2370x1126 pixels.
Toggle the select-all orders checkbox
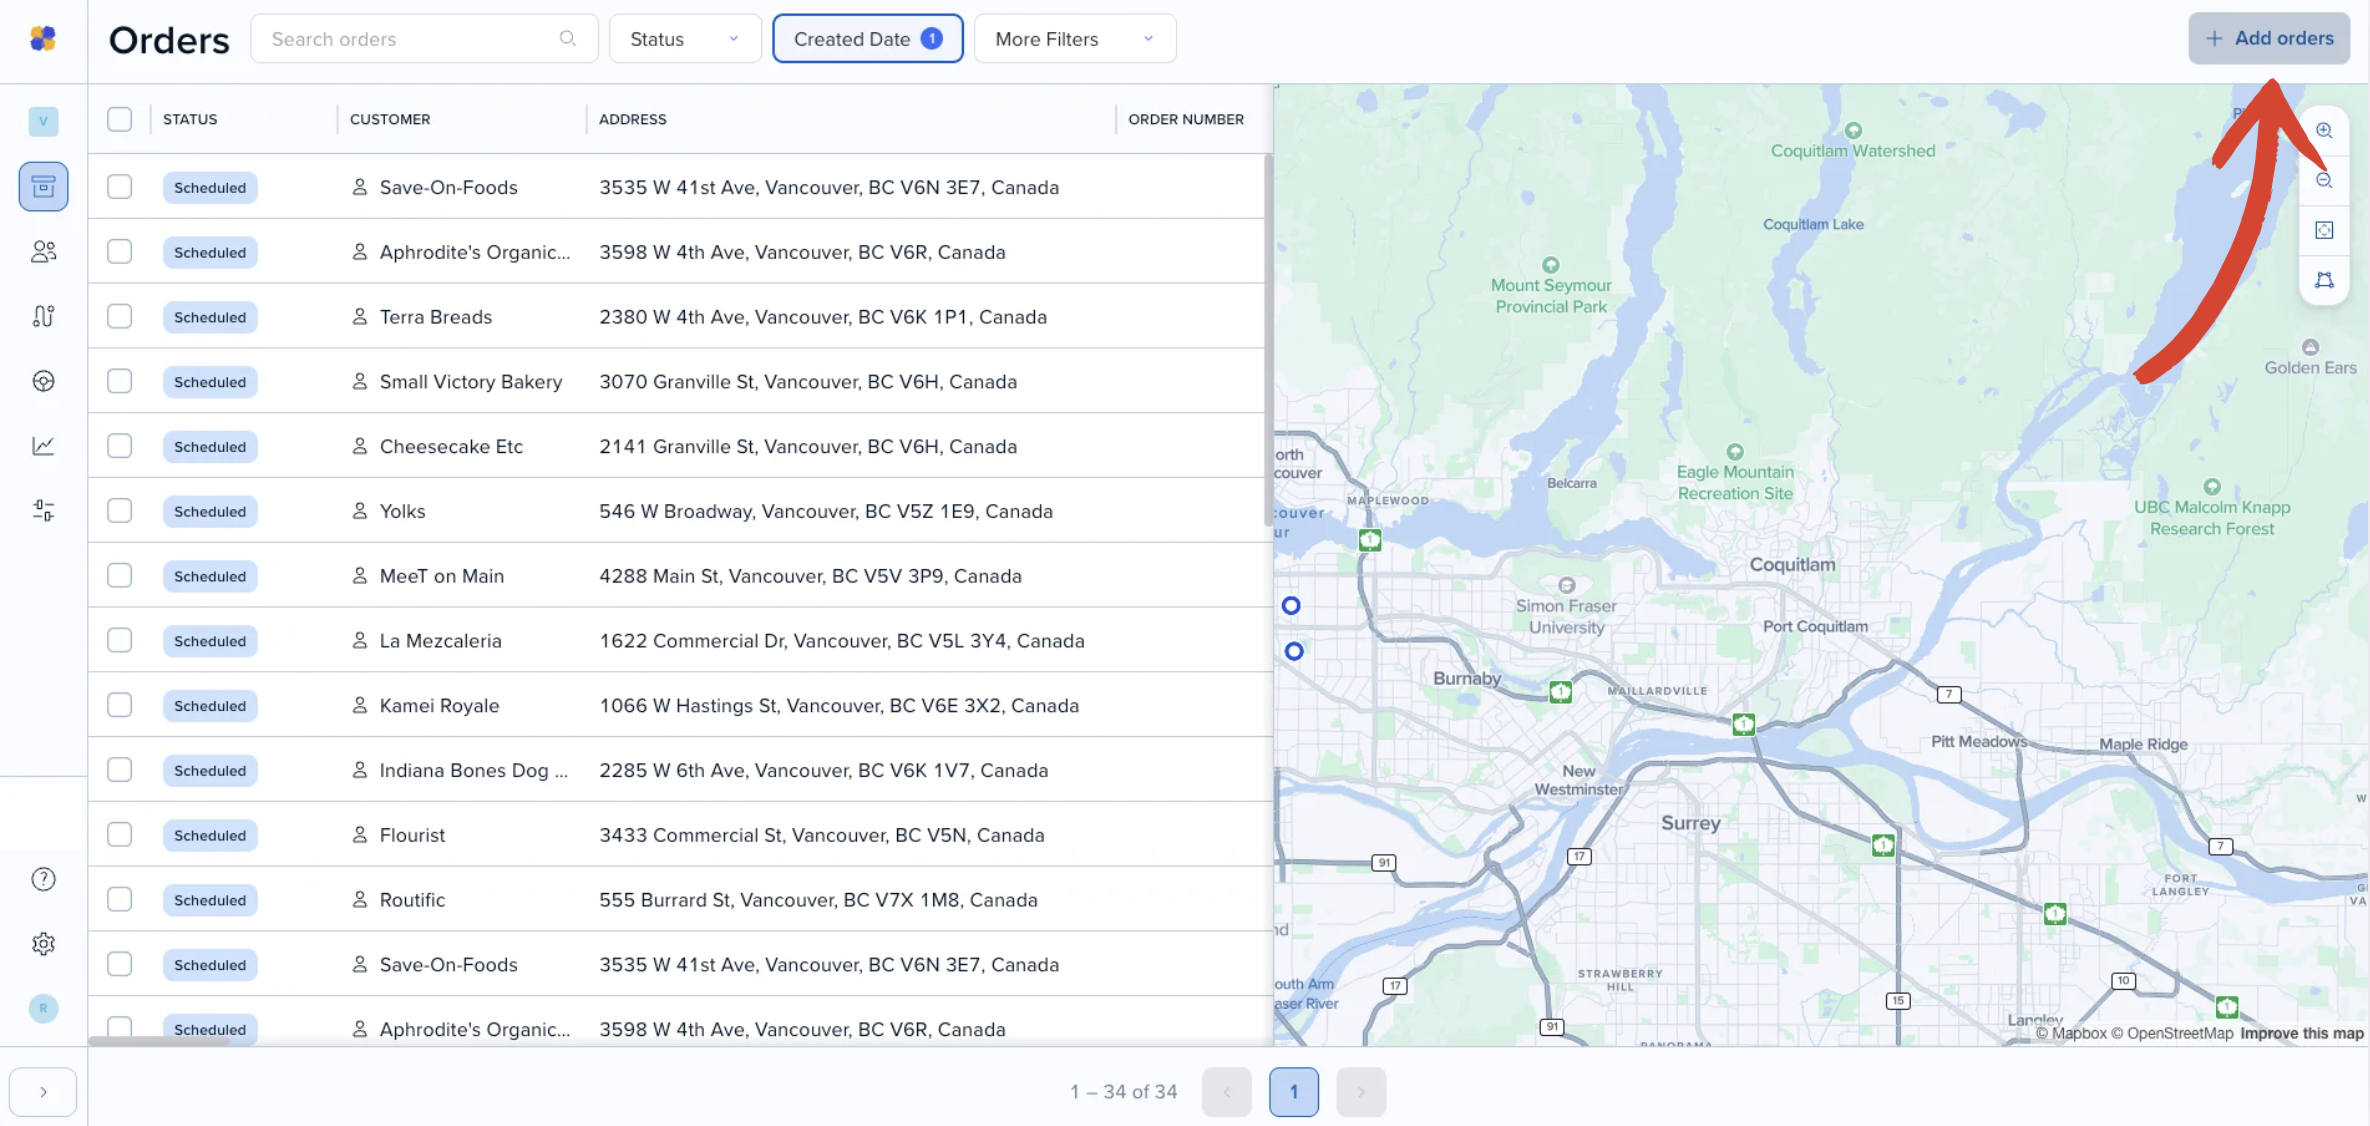tap(120, 119)
